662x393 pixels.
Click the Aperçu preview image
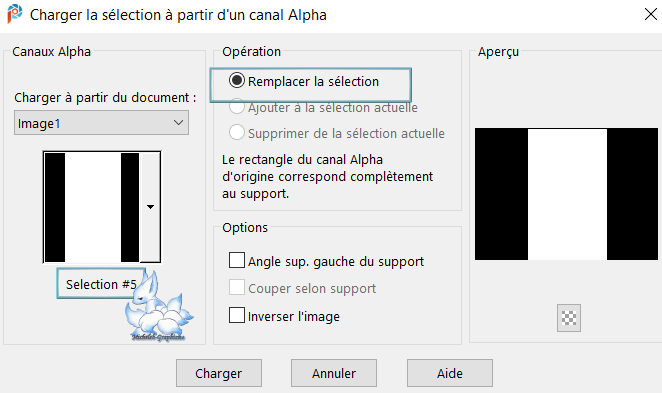566,194
